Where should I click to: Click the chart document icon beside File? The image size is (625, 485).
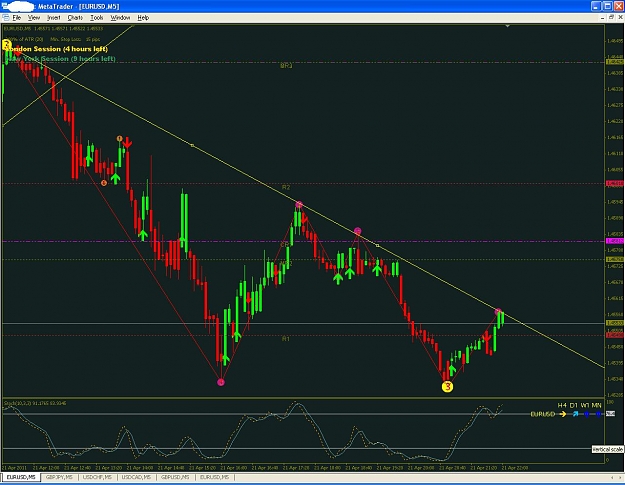click(6, 18)
